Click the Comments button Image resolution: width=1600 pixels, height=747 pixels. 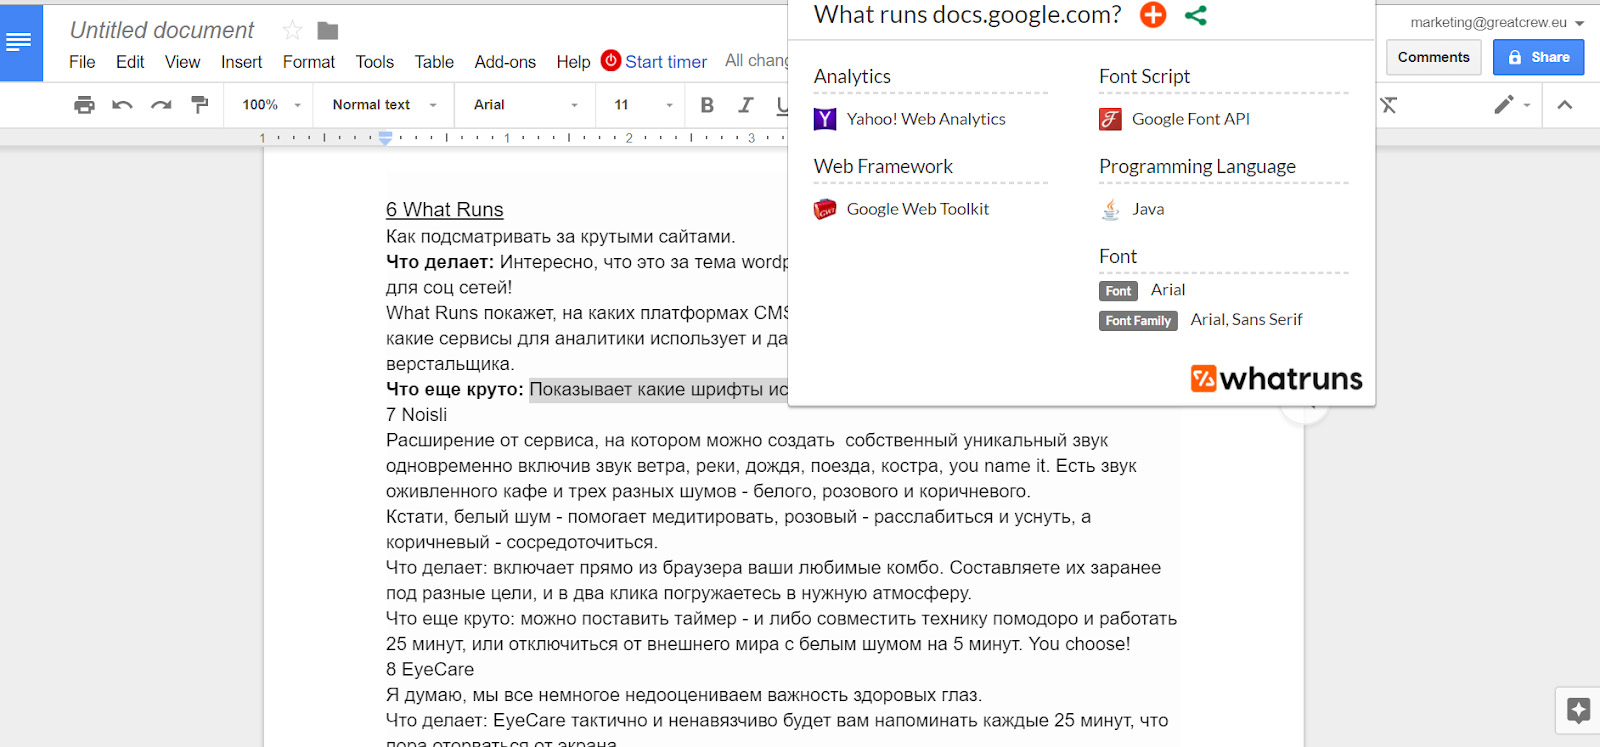[x=1433, y=57]
